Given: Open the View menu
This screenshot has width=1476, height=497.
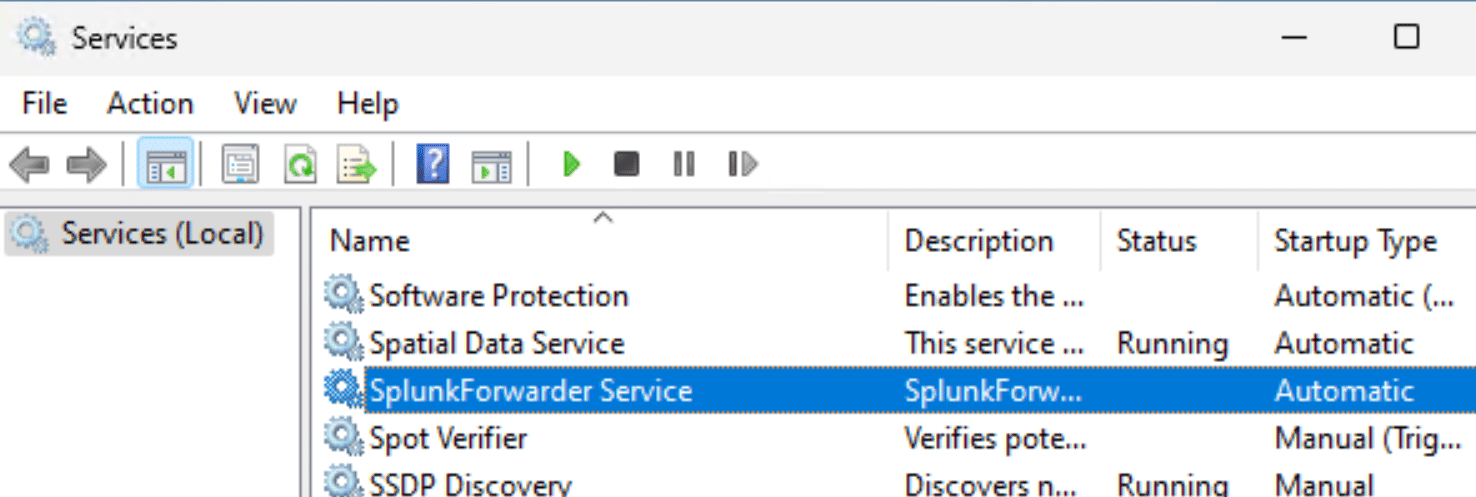Looking at the screenshot, I should [265, 104].
